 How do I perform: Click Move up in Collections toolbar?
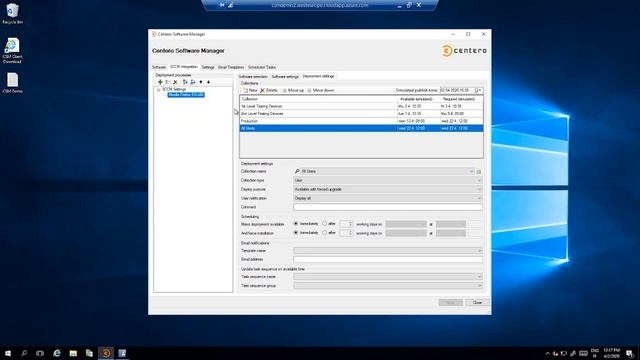coord(293,90)
